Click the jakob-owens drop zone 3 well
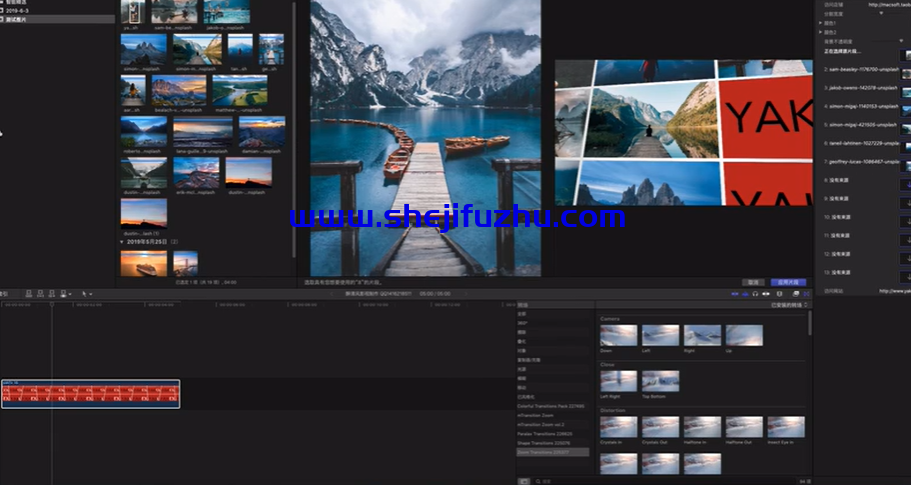Screen dimensions: 911x485 [905, 92]
